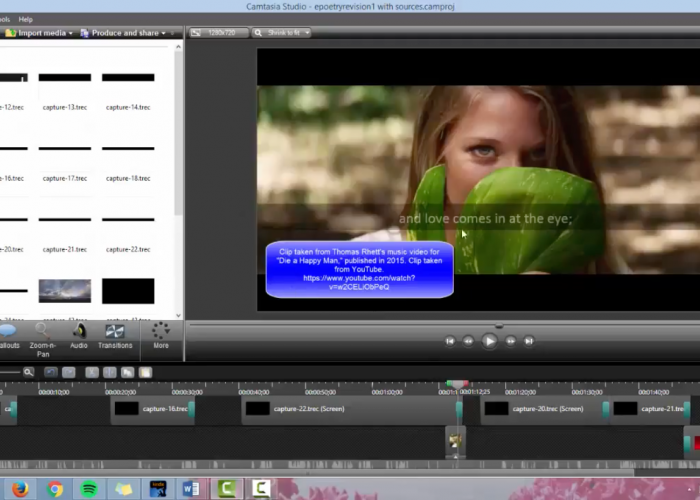
Task: Select capture-21.trec clip on timeline
Action: (x=650, y=409)
